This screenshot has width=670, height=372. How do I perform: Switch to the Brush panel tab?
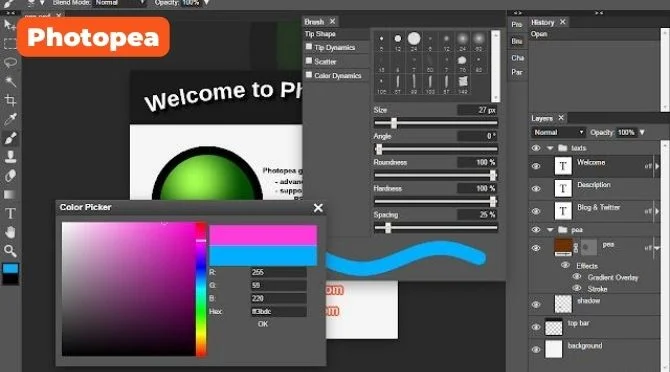click(x=314, y=21)
